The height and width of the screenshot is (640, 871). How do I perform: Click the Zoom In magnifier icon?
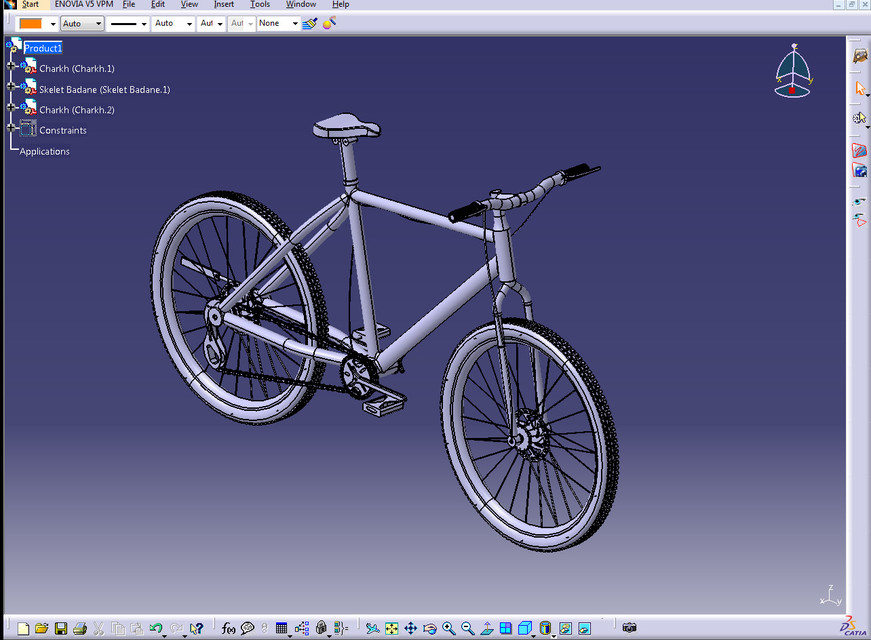[449, 628]
